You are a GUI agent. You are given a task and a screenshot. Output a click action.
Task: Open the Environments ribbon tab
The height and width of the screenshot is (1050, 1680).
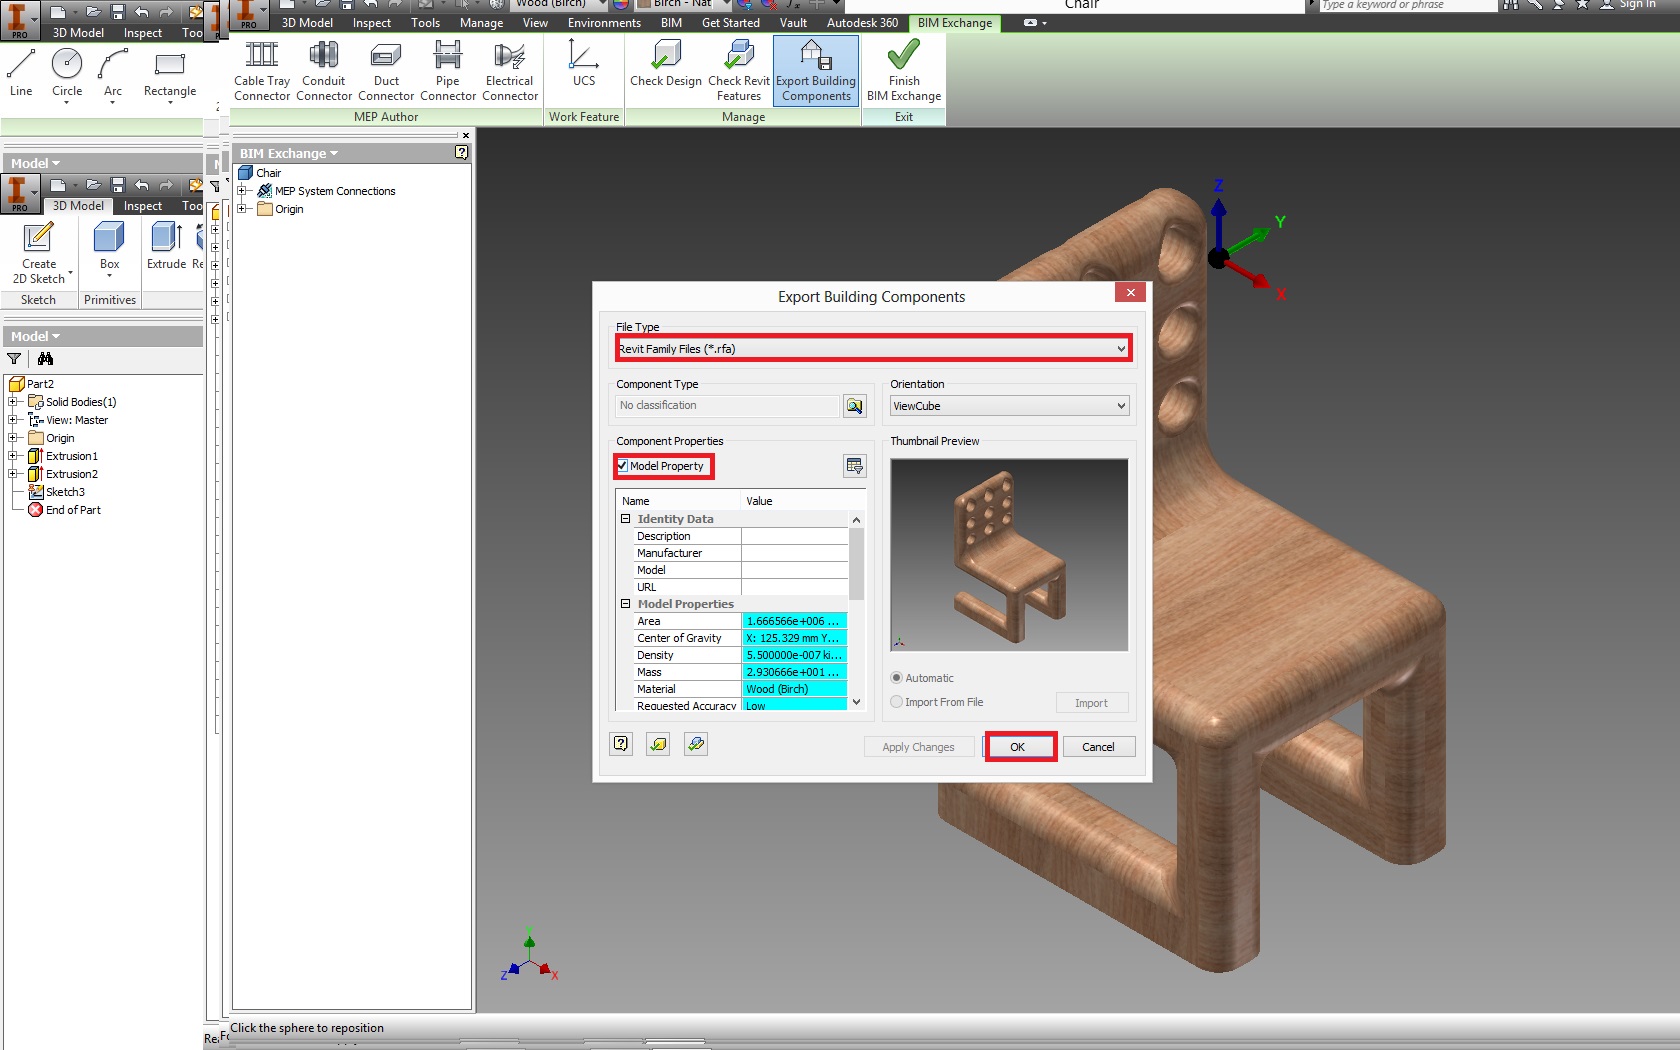click(x=604, y=23)
